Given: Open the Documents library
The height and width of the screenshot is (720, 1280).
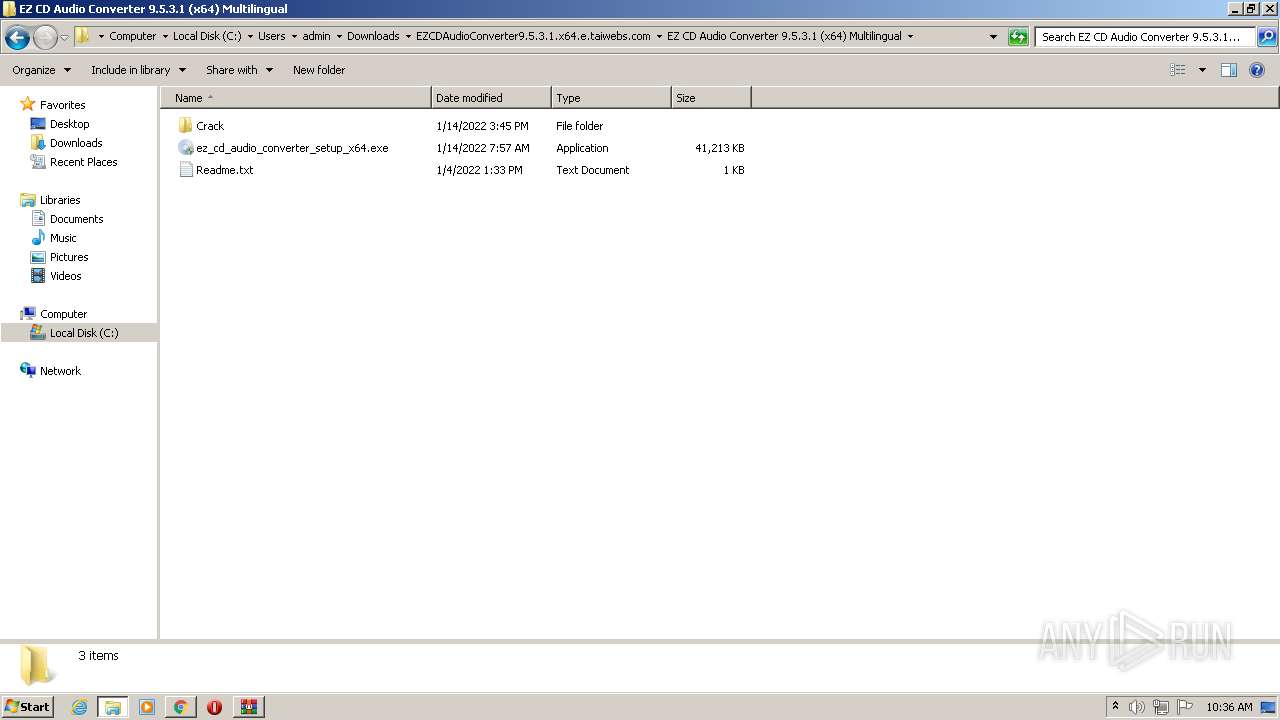Looking at the screenshot, I should (x=76, y=219).
